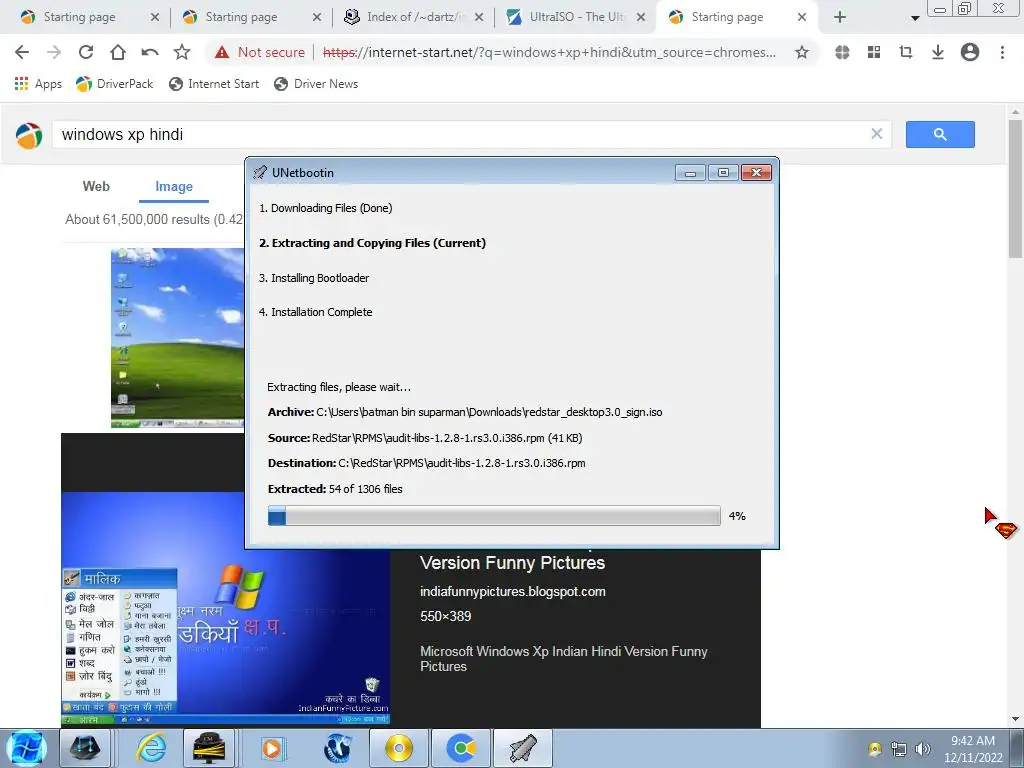The image size is (1024, 768).
Task: Open the Windows Start menu
Action: coord(26,748)
